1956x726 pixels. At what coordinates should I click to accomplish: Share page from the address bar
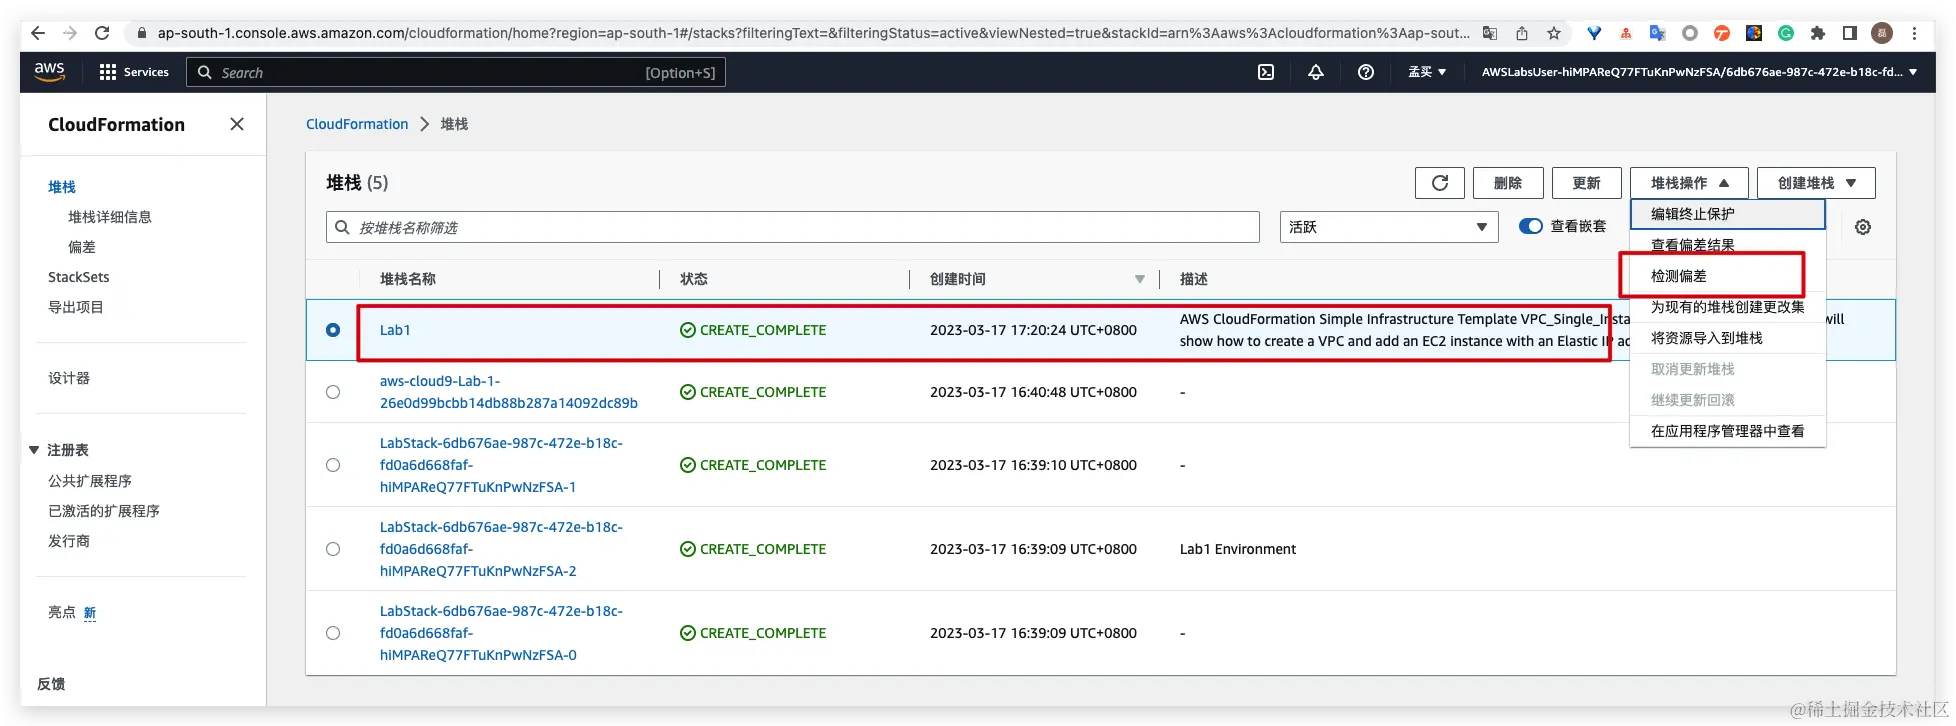(x=1522, y=33)
